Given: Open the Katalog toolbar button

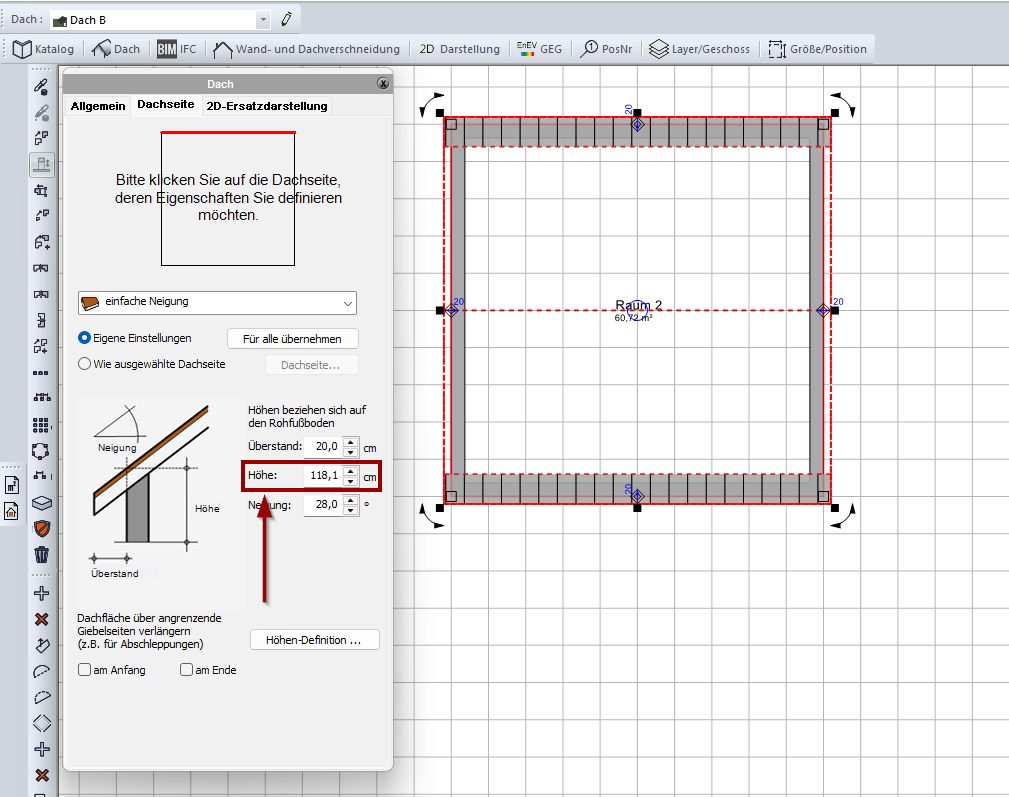Looking at the screenshot, I should point(44,48).
